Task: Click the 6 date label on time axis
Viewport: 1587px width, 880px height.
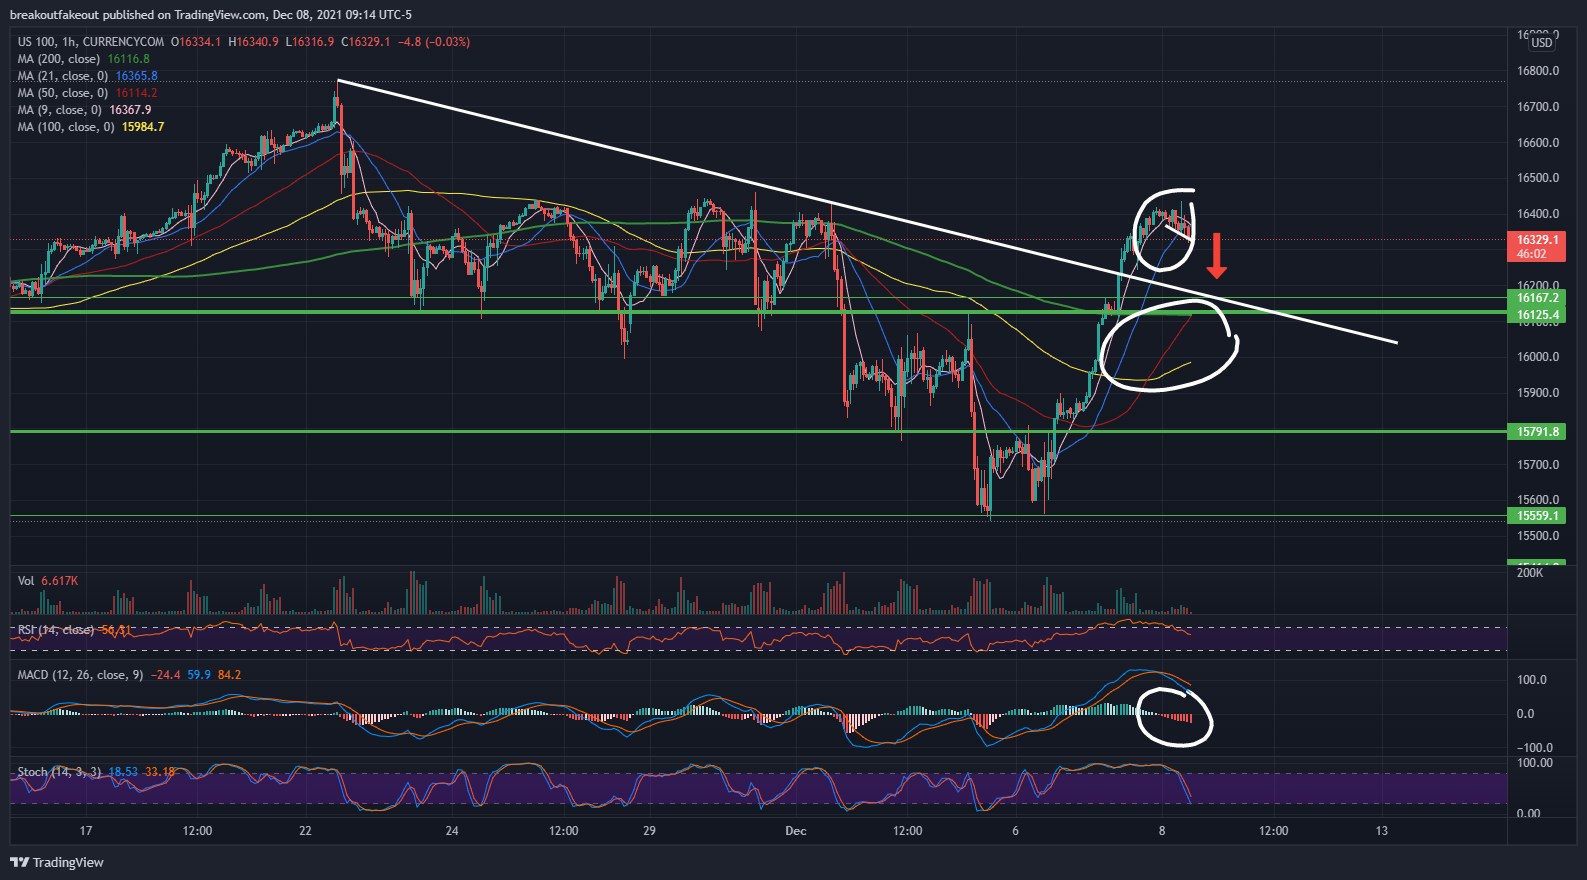Action: coord(1016,831)
